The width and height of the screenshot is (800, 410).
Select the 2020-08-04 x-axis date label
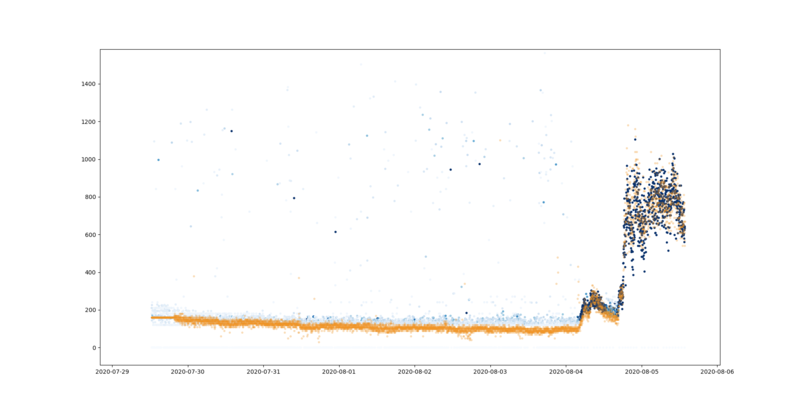566,372
